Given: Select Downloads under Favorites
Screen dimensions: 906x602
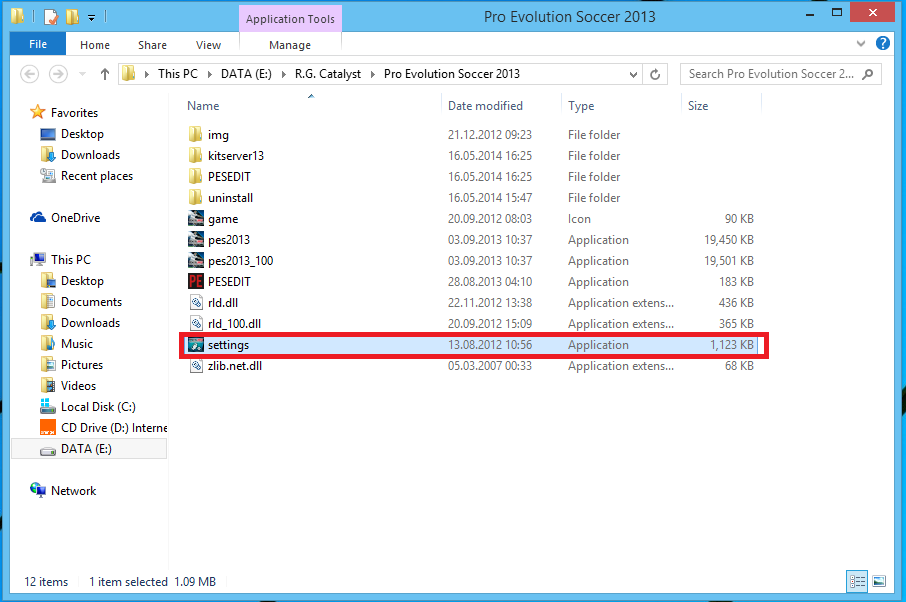Looking at the screenshot, I should [91, 155].
